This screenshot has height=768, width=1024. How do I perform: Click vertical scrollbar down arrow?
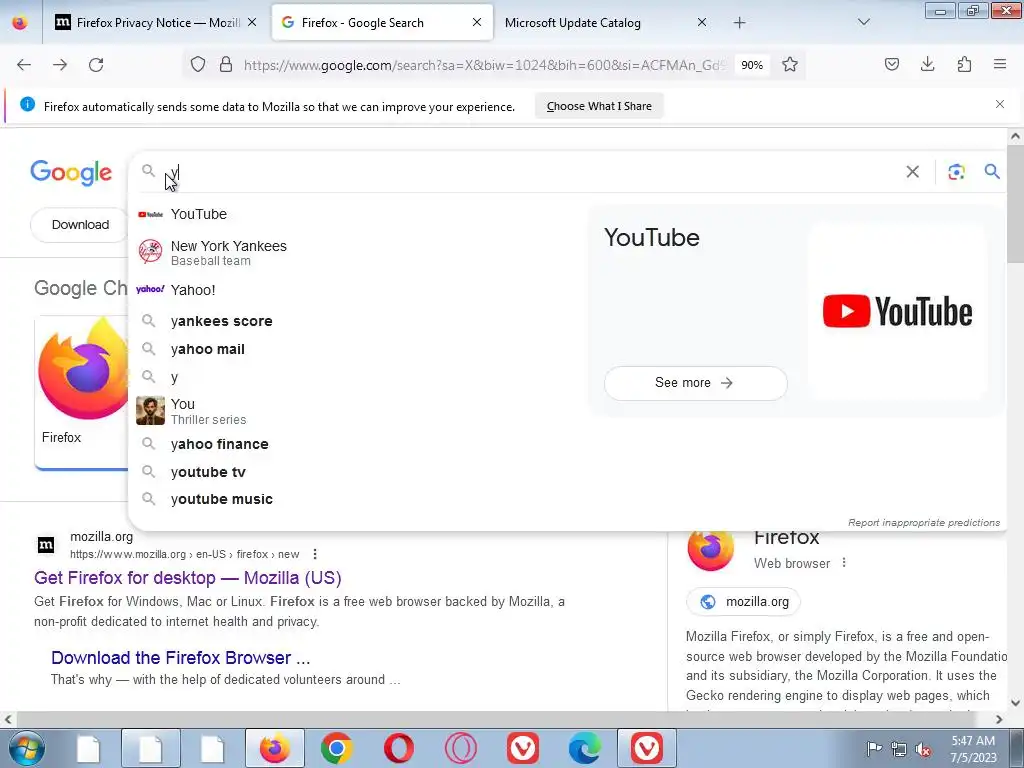tap(1016, 703)
